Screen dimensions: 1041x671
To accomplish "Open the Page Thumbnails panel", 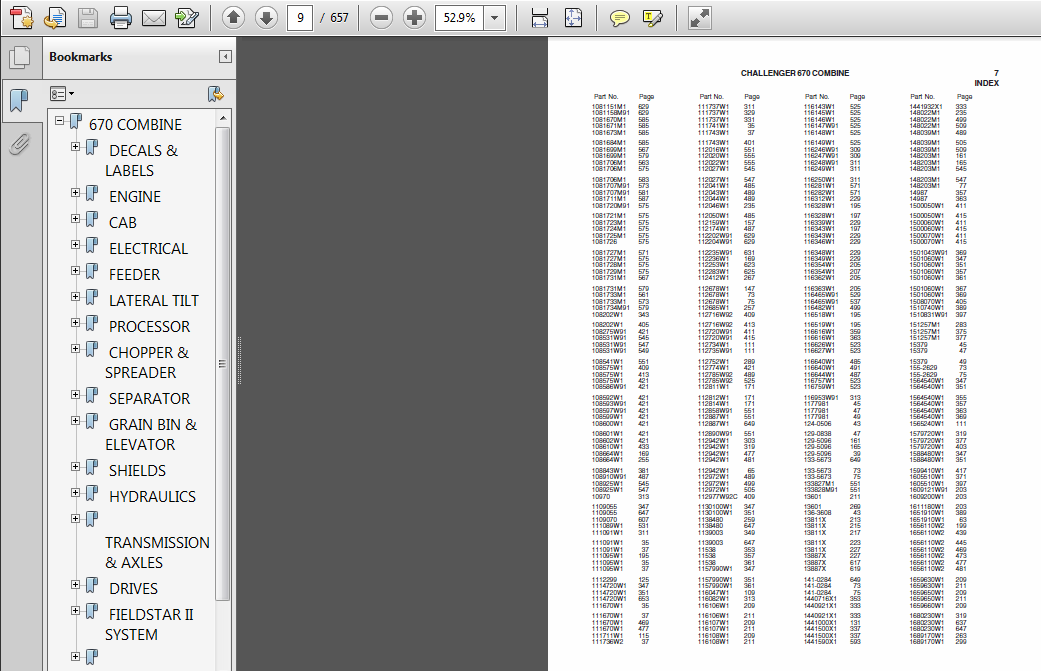I will click(x=20, y=58).
